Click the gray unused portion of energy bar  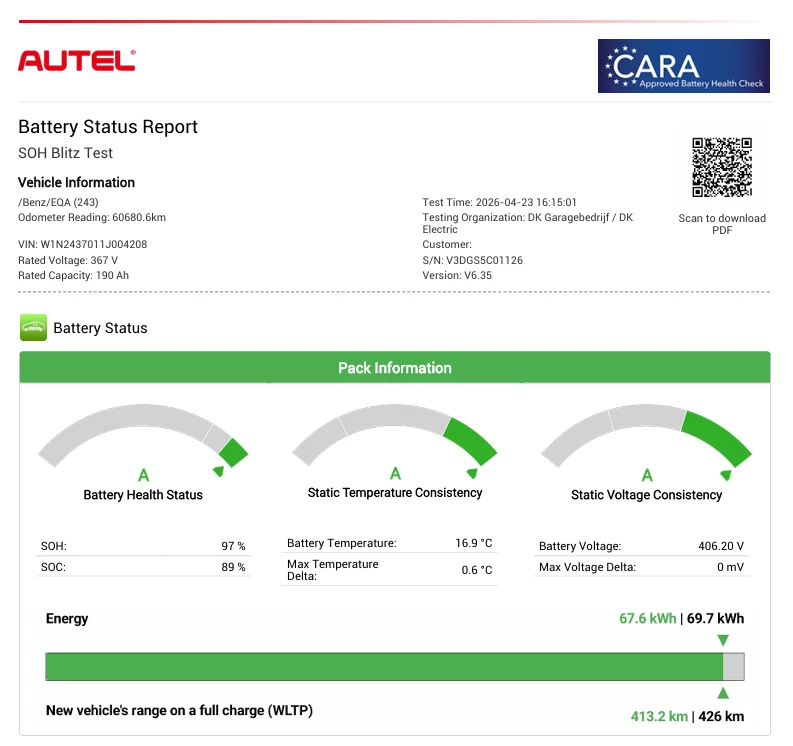(x=734, y=667)
